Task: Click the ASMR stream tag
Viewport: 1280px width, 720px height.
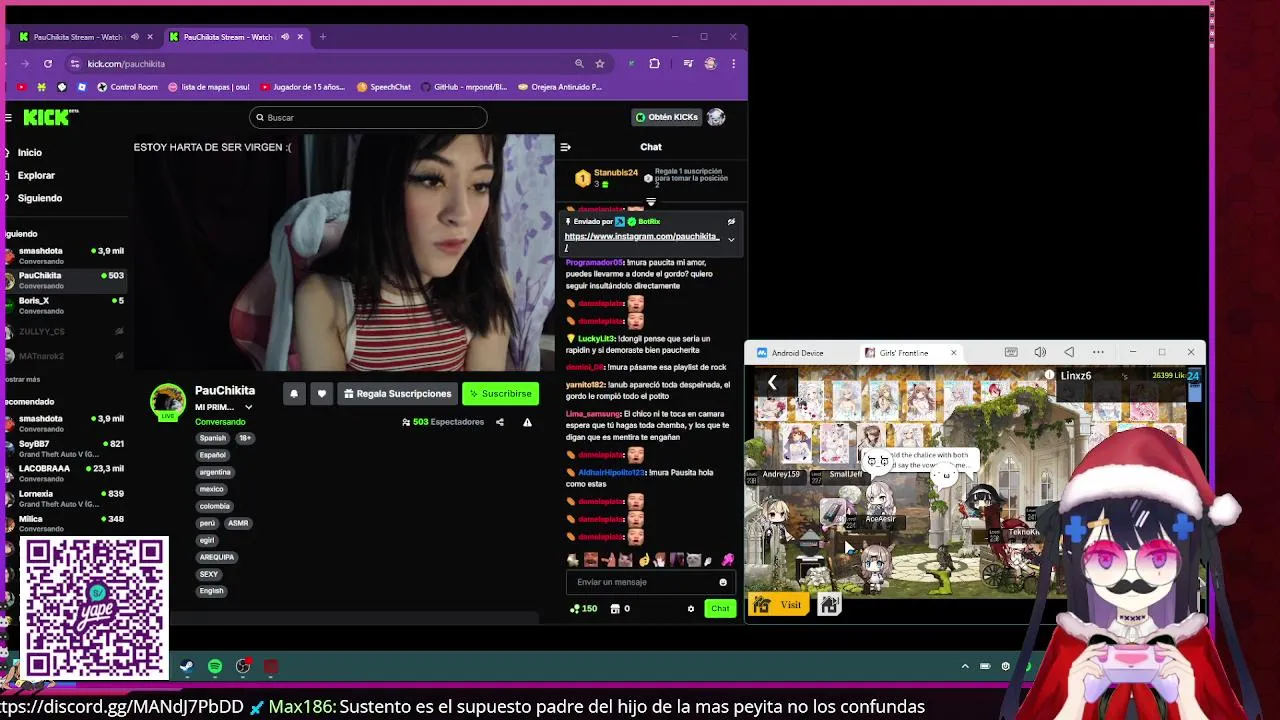Action: point(238,523)
